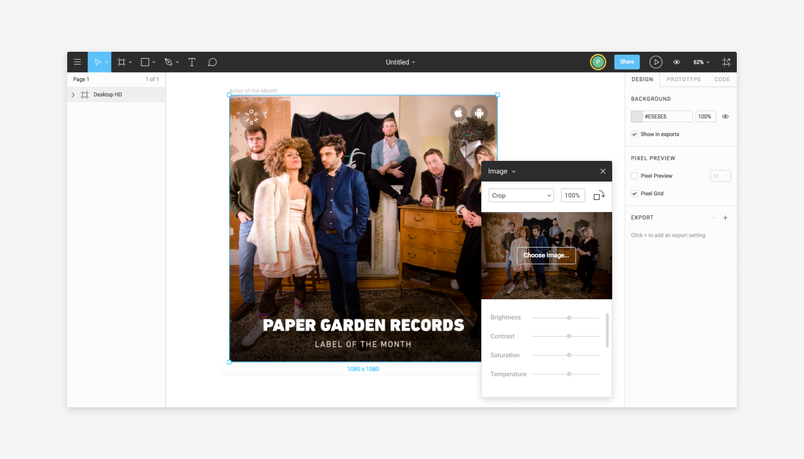Click the Apple icon on artwork

coord(458,113)
